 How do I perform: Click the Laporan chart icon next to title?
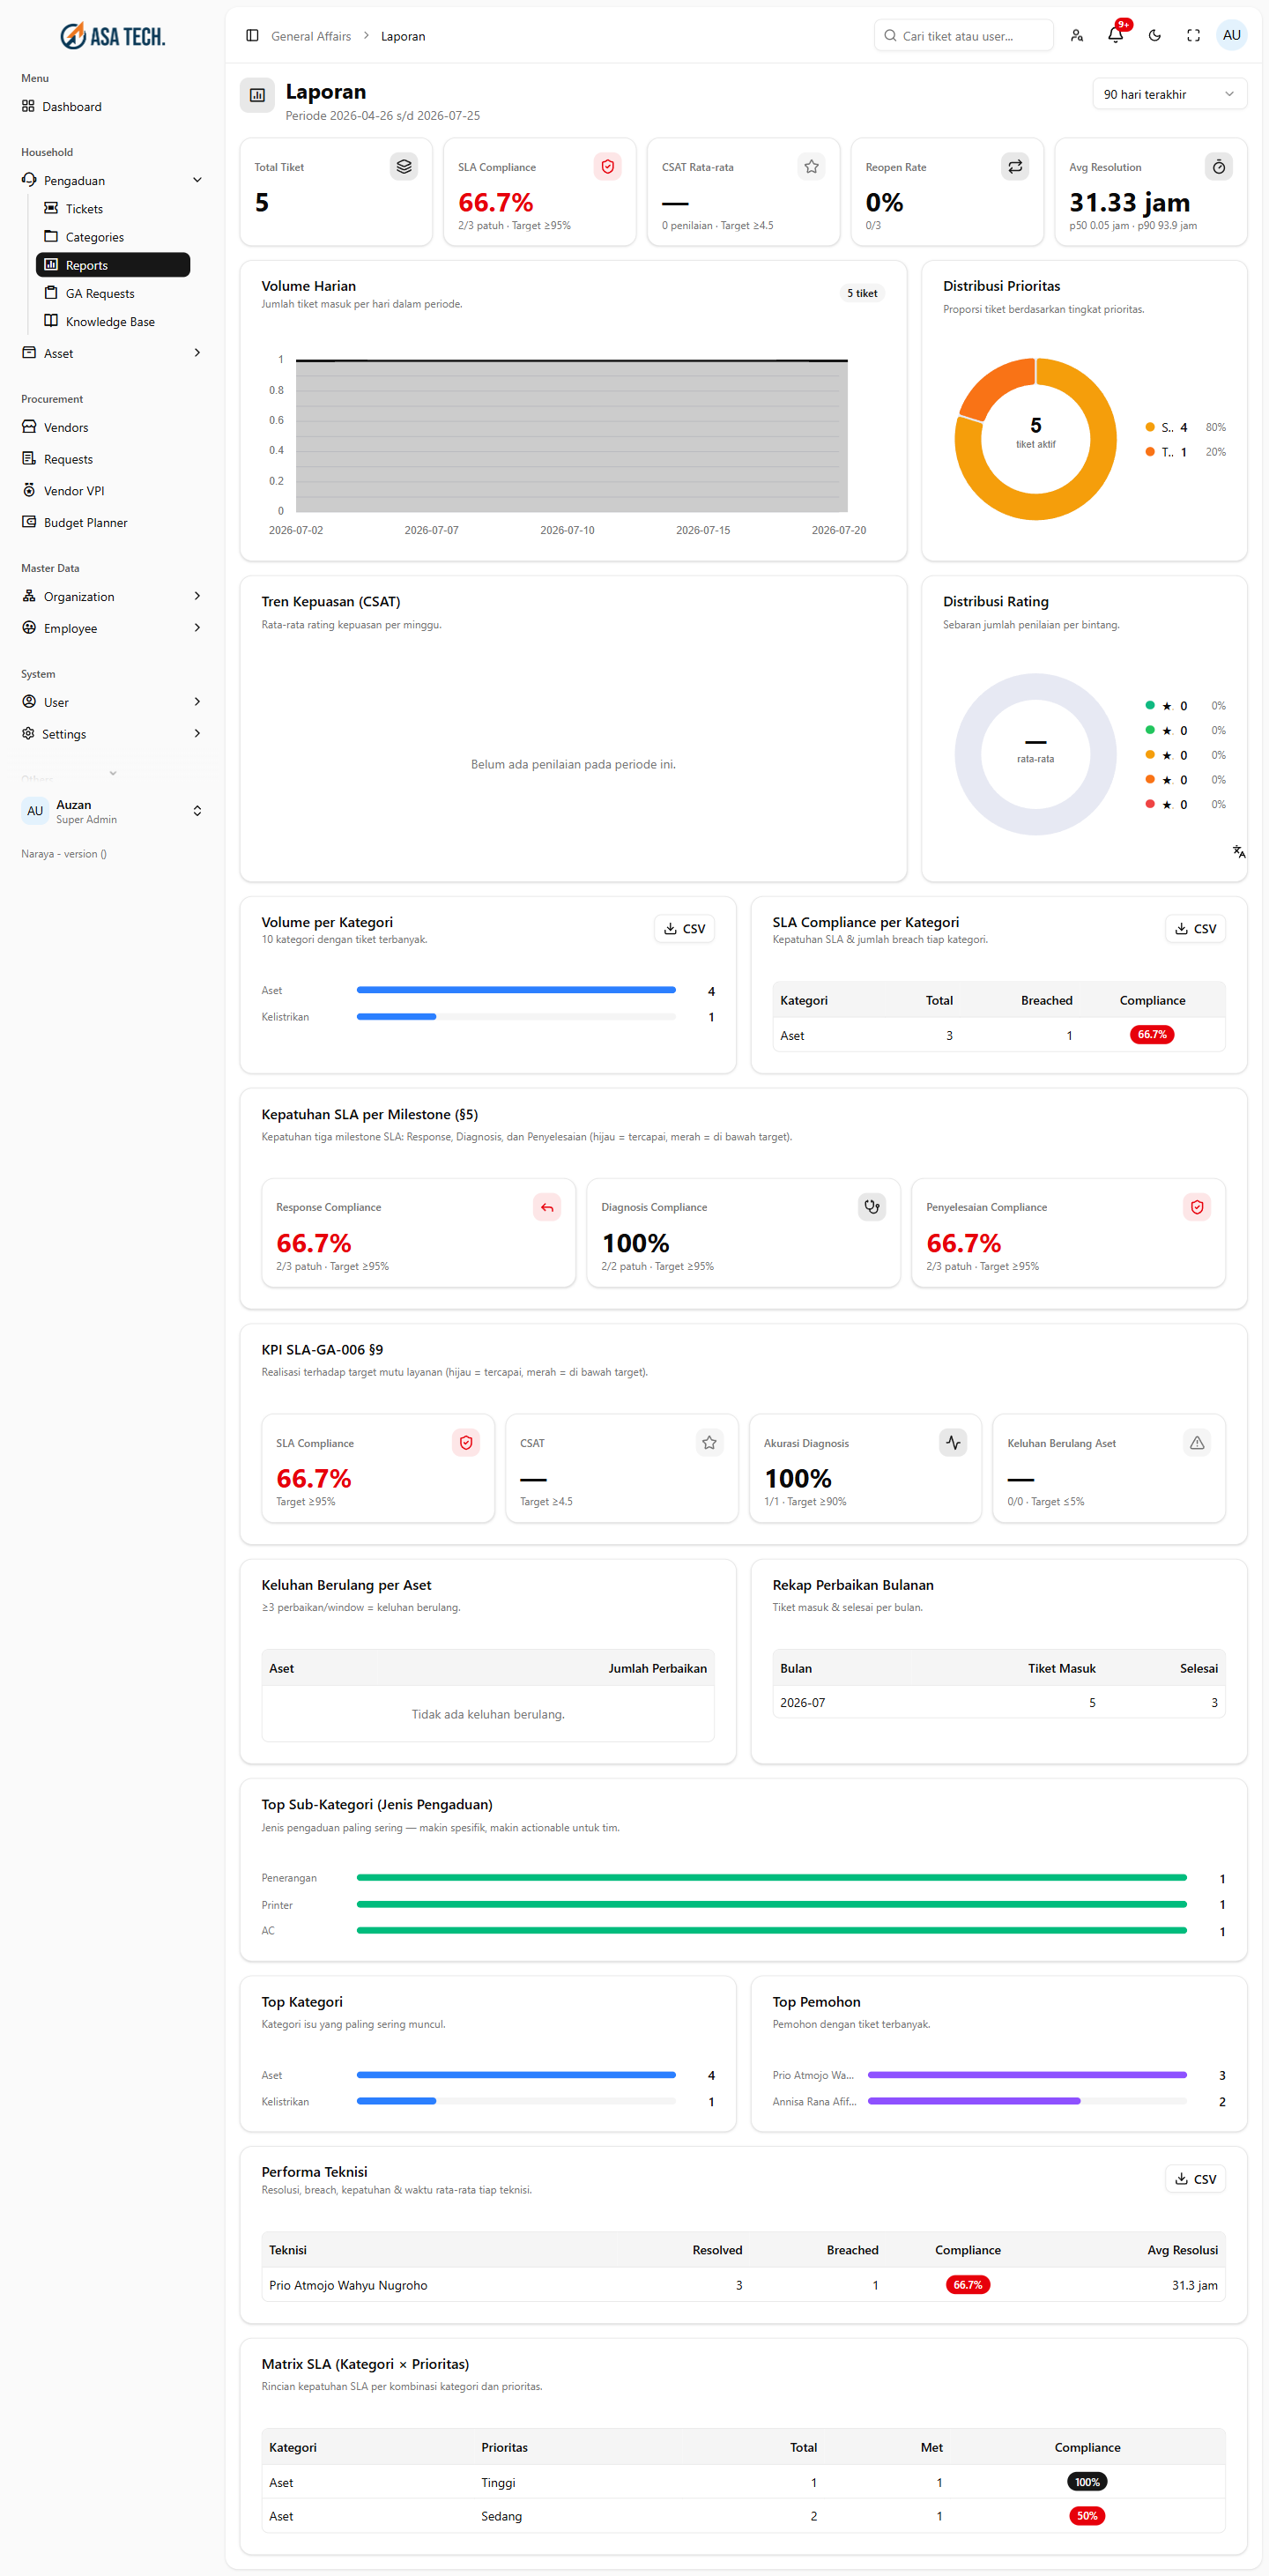[x=257, y=95]
